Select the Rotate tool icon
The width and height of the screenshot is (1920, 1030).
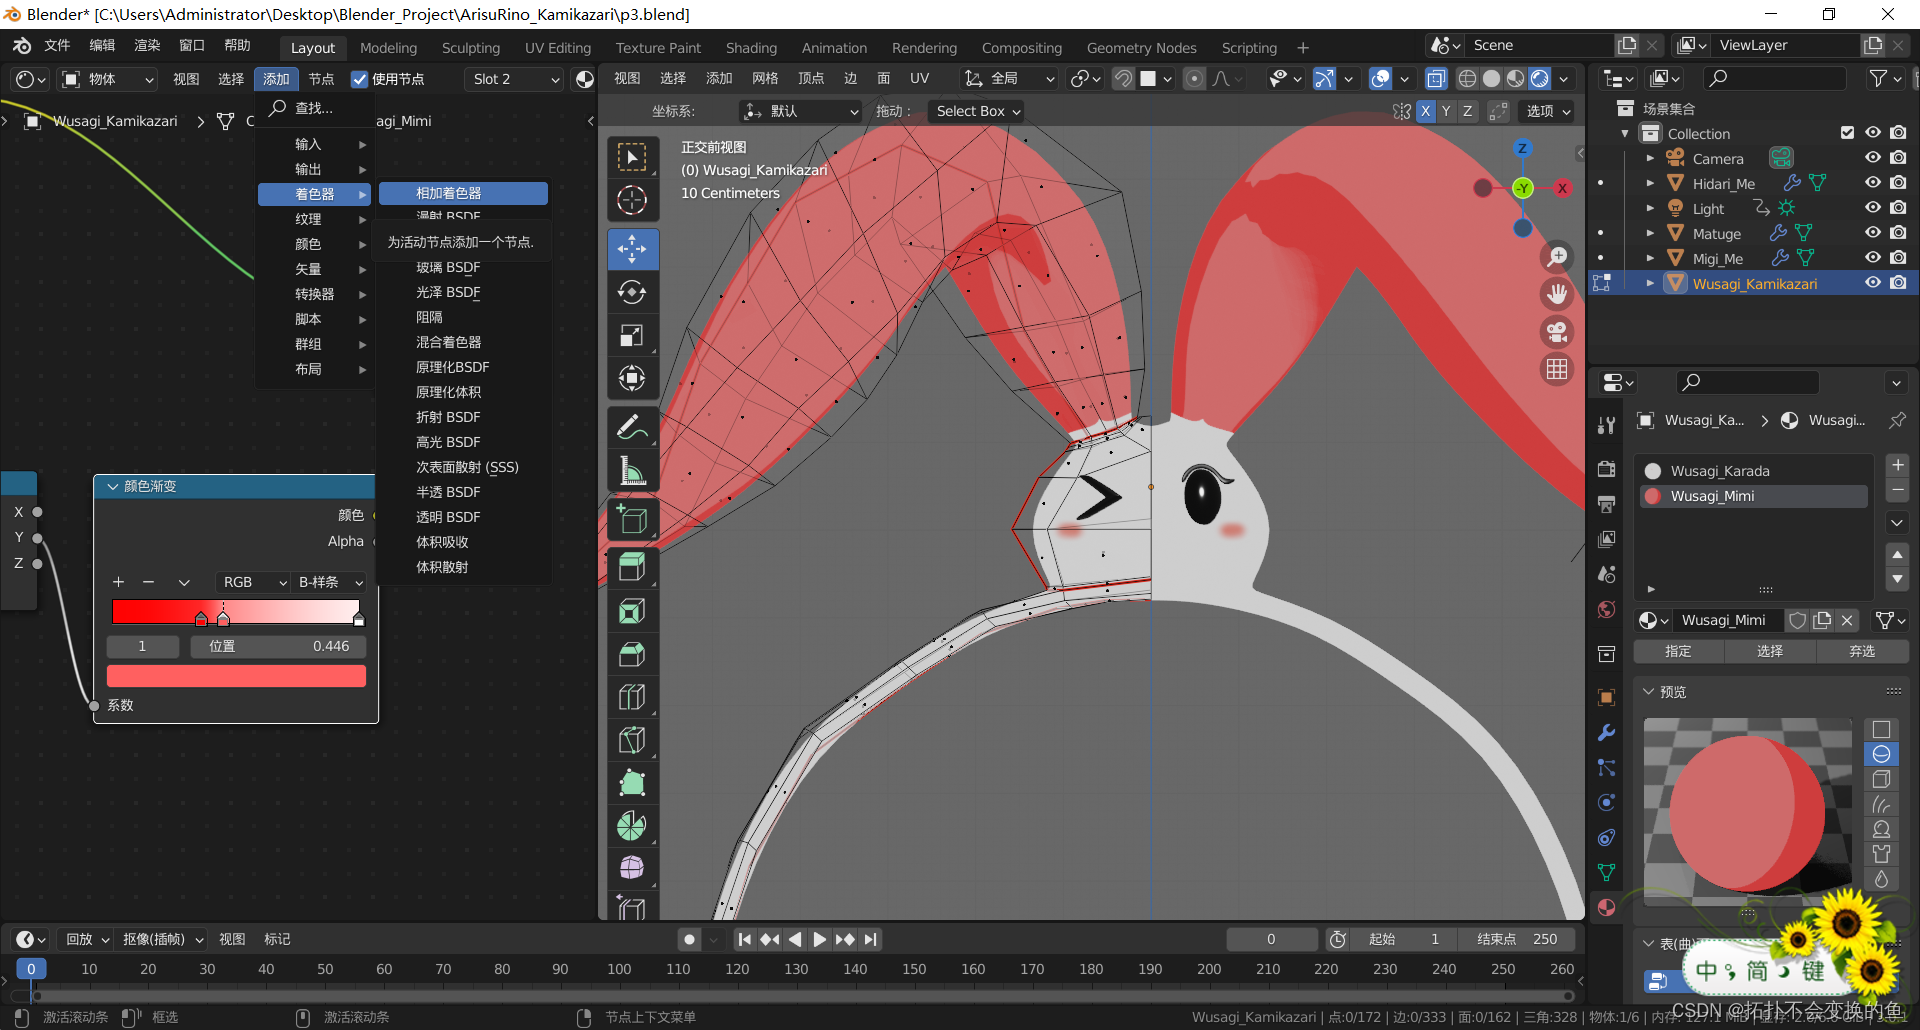click(x=632, y=292)
